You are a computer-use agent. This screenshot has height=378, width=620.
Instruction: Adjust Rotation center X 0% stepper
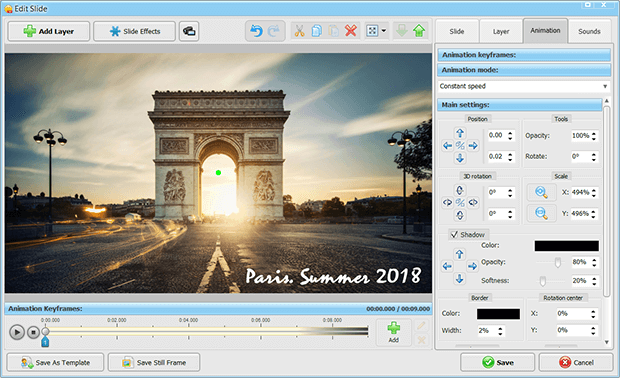point(593,314)
